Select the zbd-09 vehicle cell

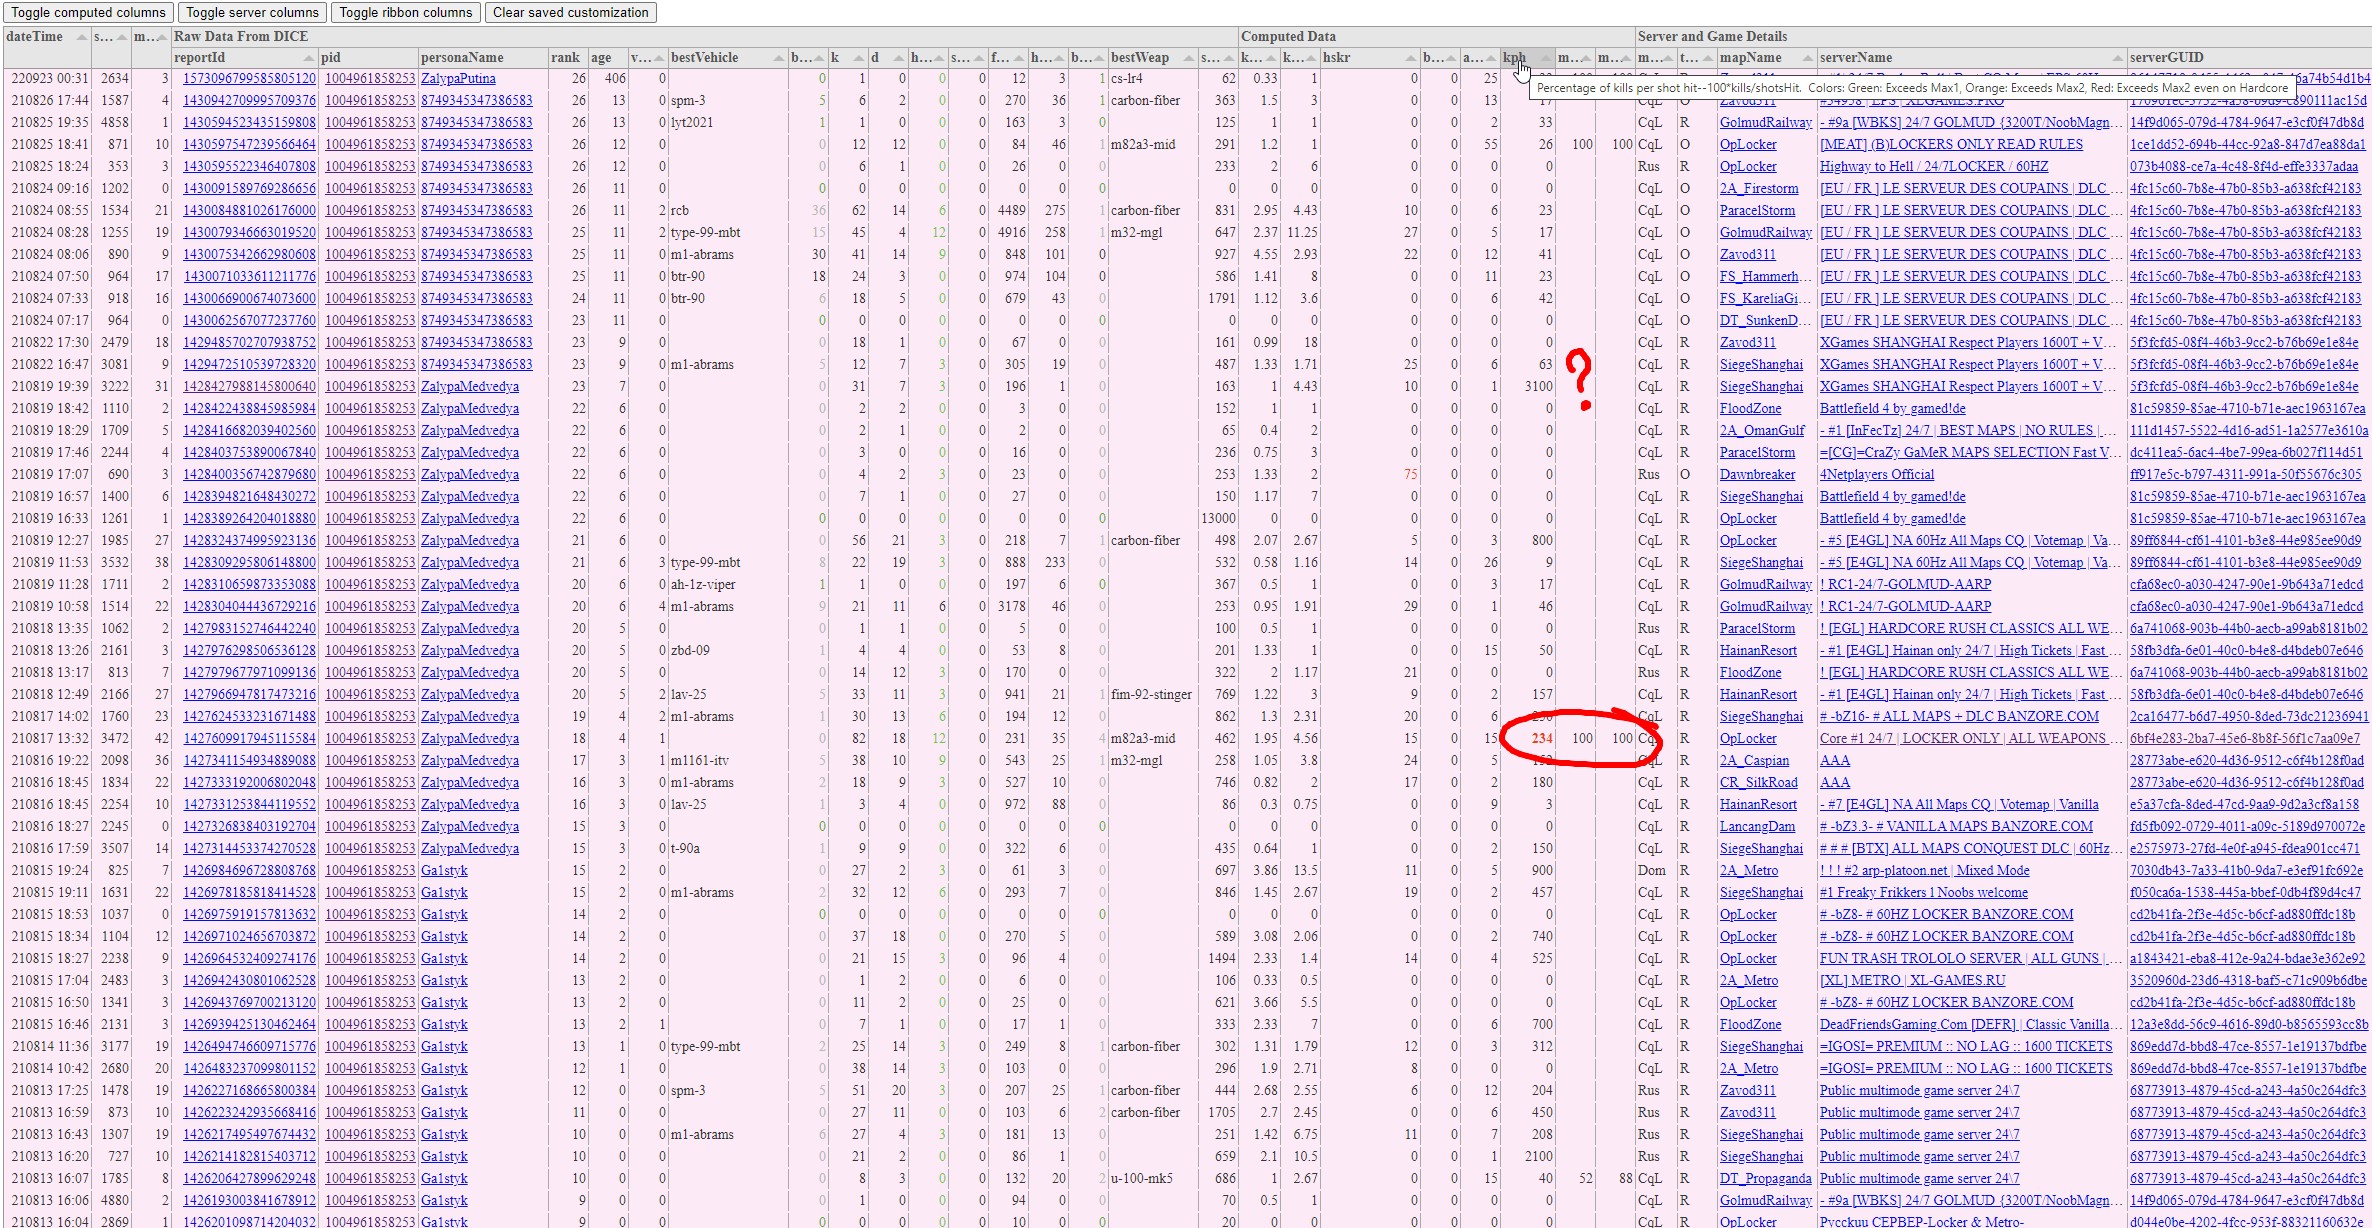point(728,651)
